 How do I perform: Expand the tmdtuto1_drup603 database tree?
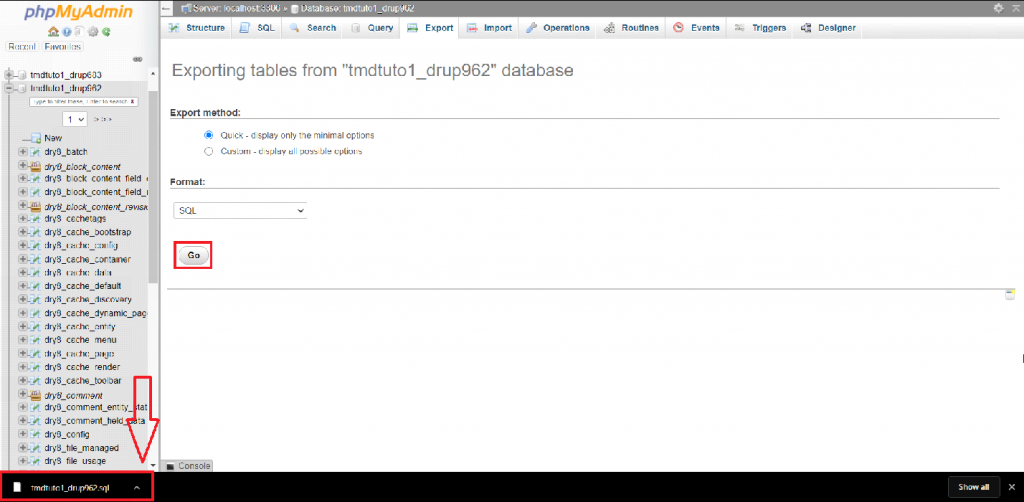click(10, 75)
